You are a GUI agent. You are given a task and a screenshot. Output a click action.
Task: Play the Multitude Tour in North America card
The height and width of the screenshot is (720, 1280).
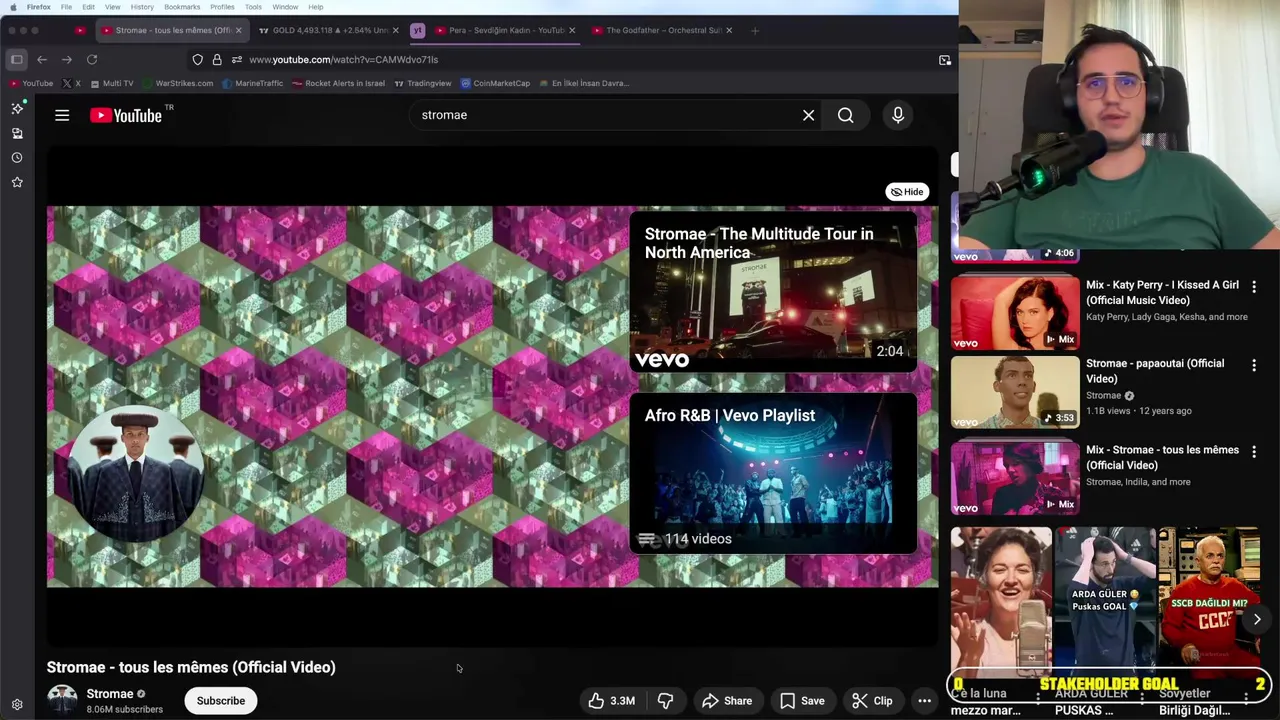click(x=773, y=291)
